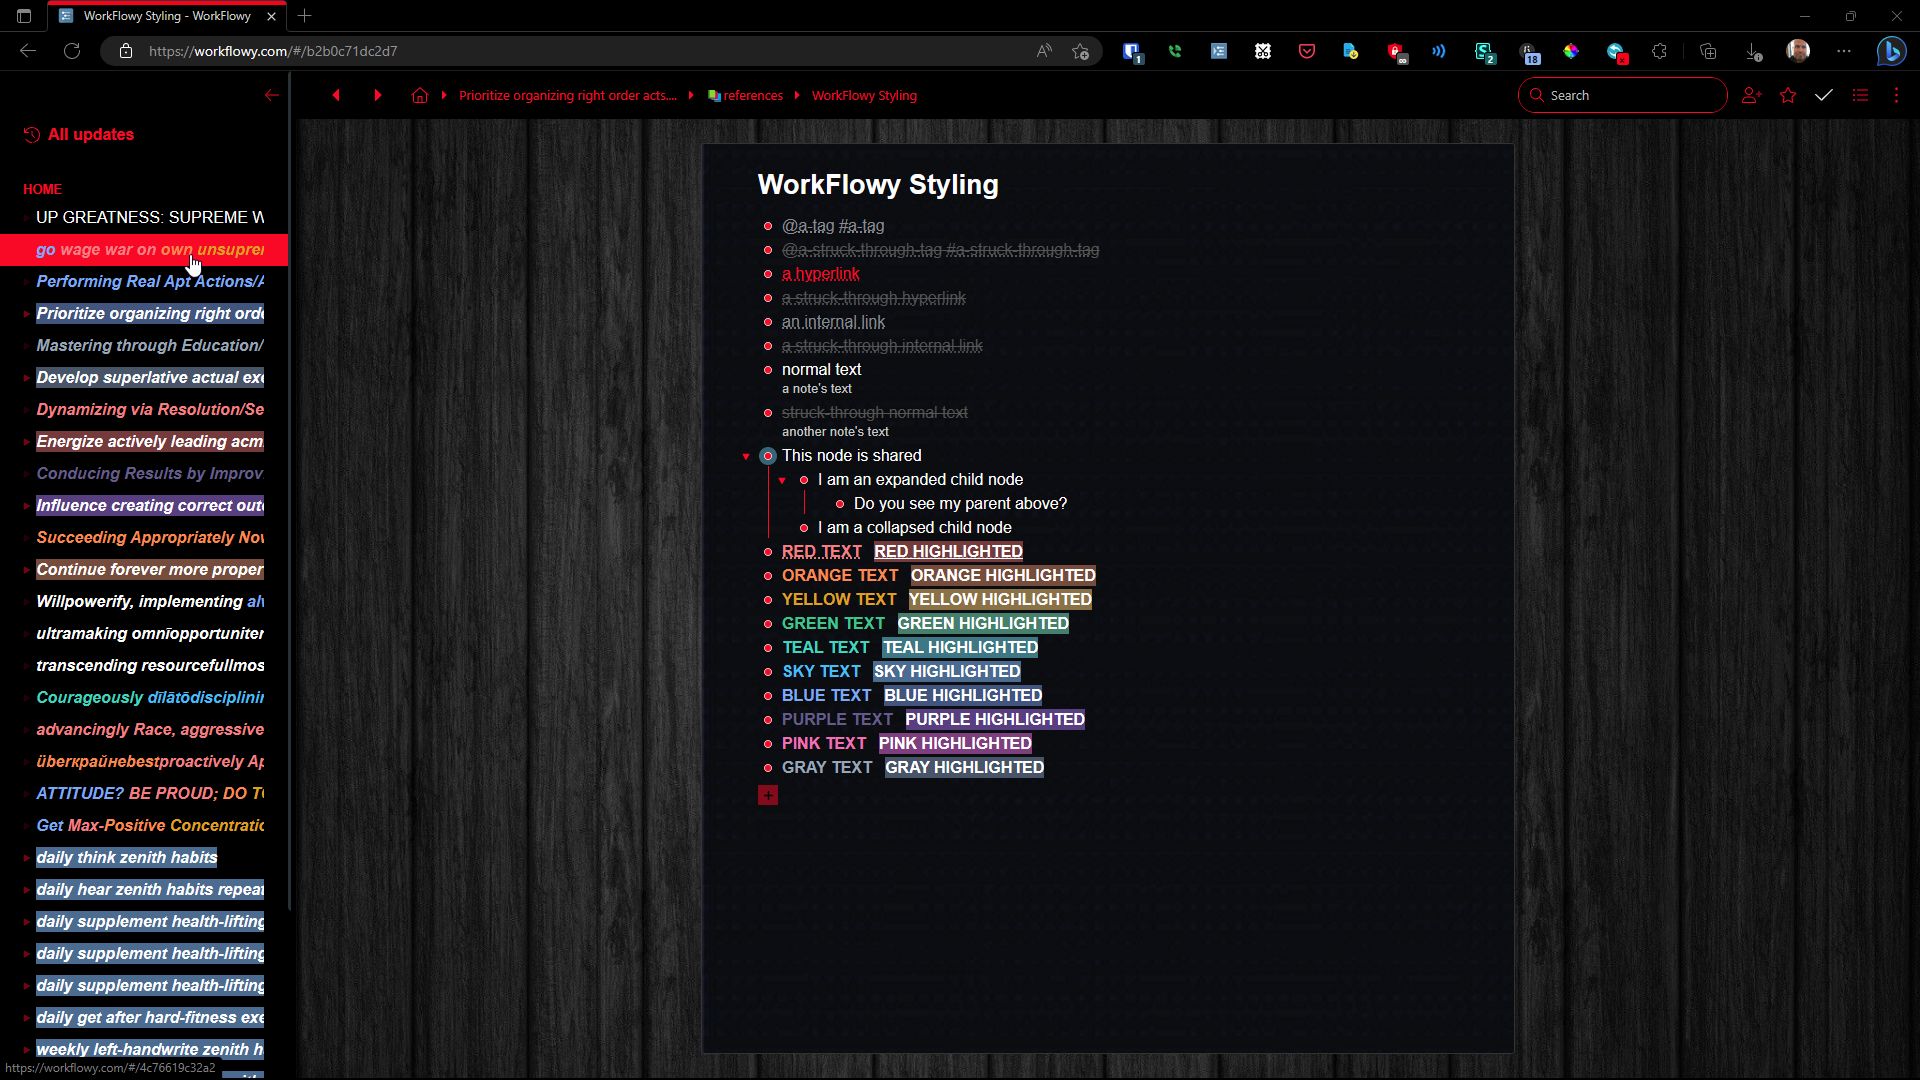Click the color wheel extension icon

(x=1571, y=51)
